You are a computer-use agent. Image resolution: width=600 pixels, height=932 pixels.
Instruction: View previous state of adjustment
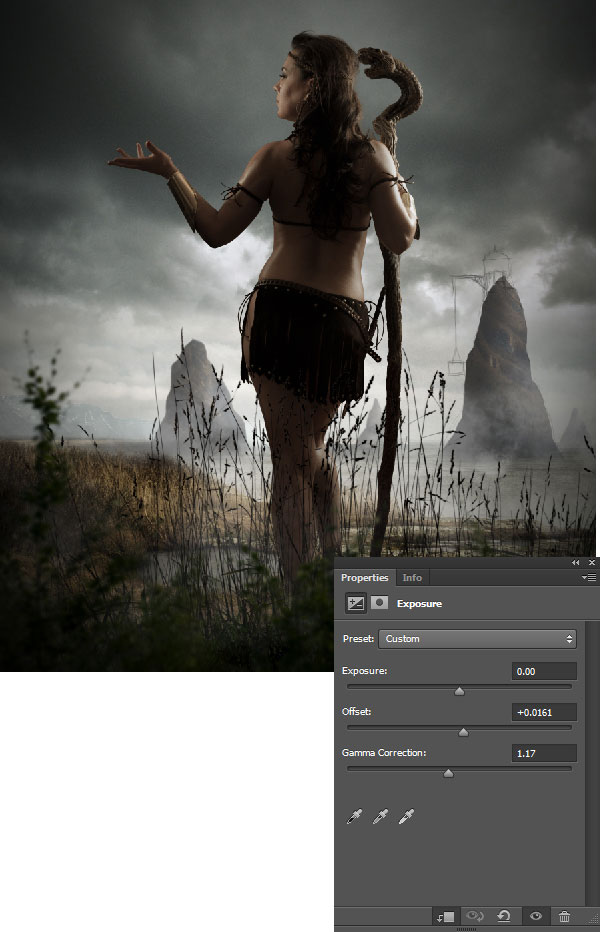475,917
